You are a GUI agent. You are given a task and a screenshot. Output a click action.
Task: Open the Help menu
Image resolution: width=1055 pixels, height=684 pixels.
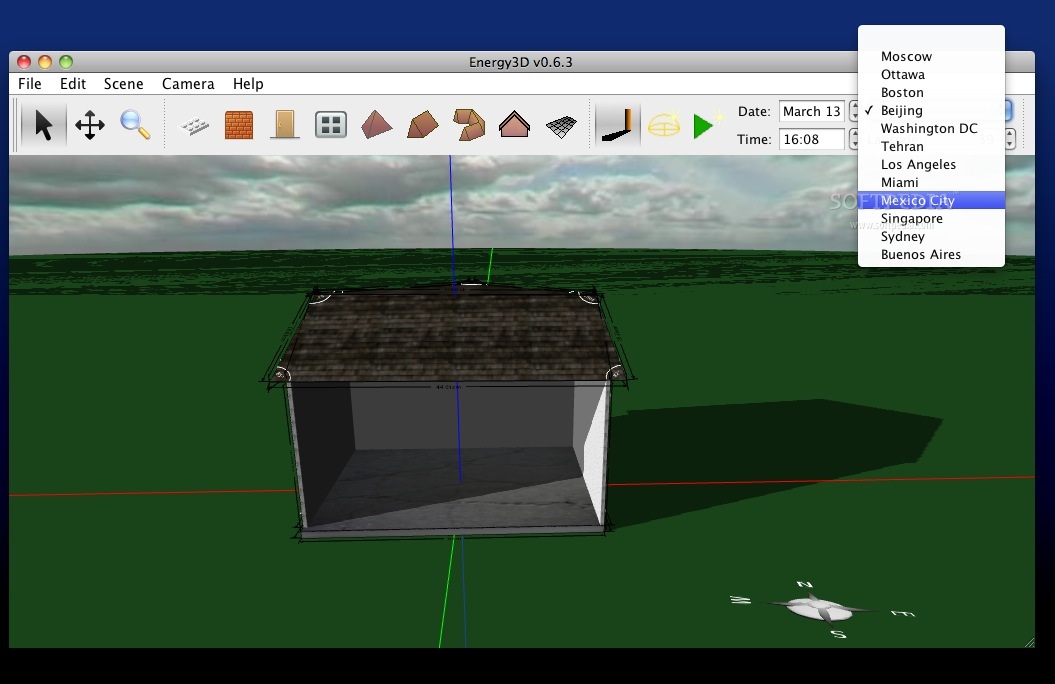pos(248,83)
